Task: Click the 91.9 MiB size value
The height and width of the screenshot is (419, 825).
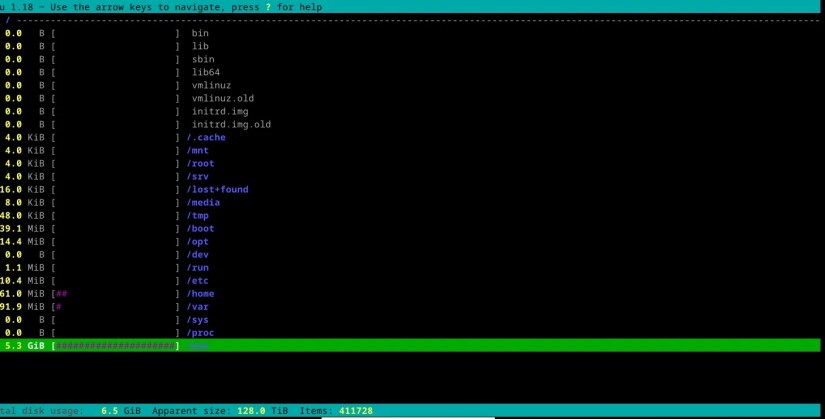Action: [x=22, y=307]
